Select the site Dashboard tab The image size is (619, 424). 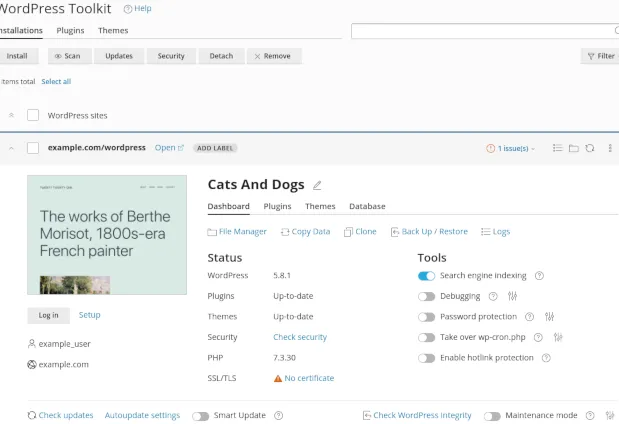[229, 206]
